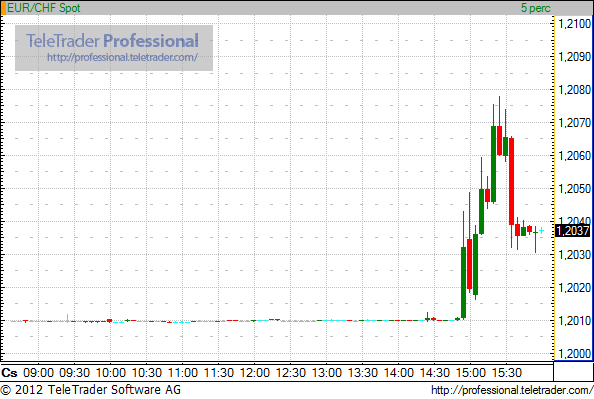Click the Cs day label on time axis

tap(9, 373)
